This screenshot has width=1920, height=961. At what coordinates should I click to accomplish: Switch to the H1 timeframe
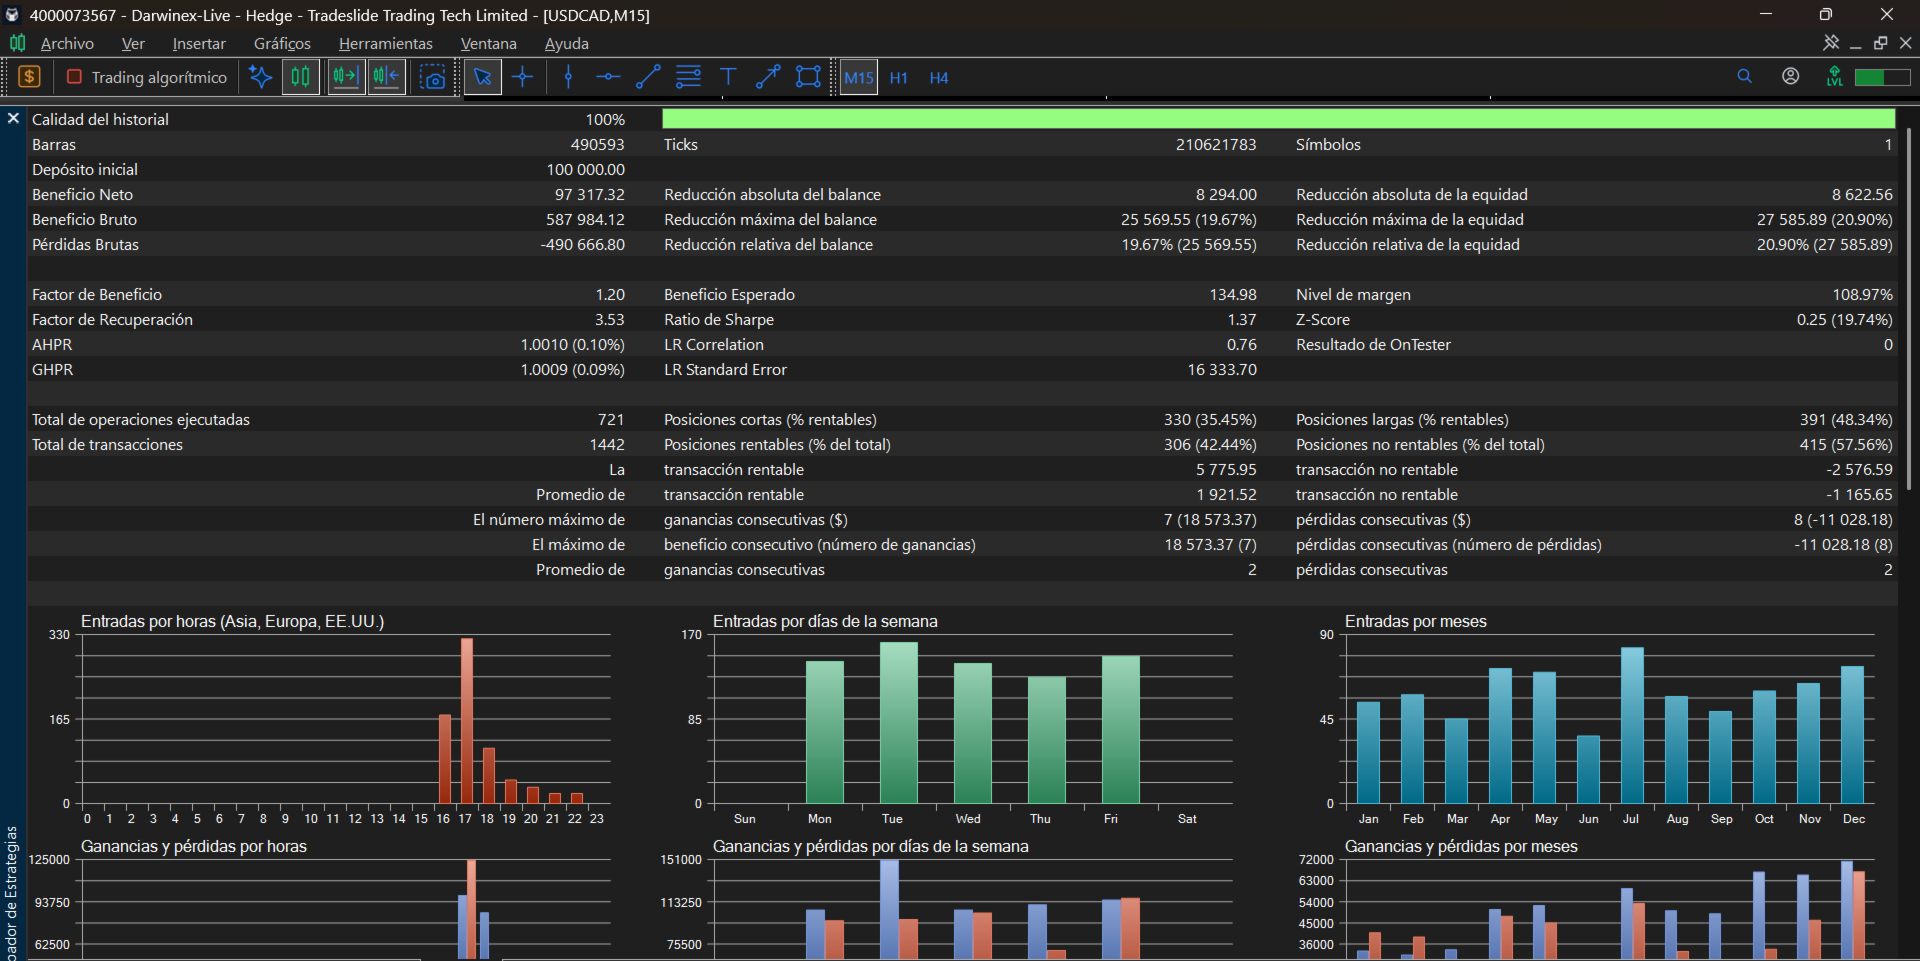tap(899, 78)
